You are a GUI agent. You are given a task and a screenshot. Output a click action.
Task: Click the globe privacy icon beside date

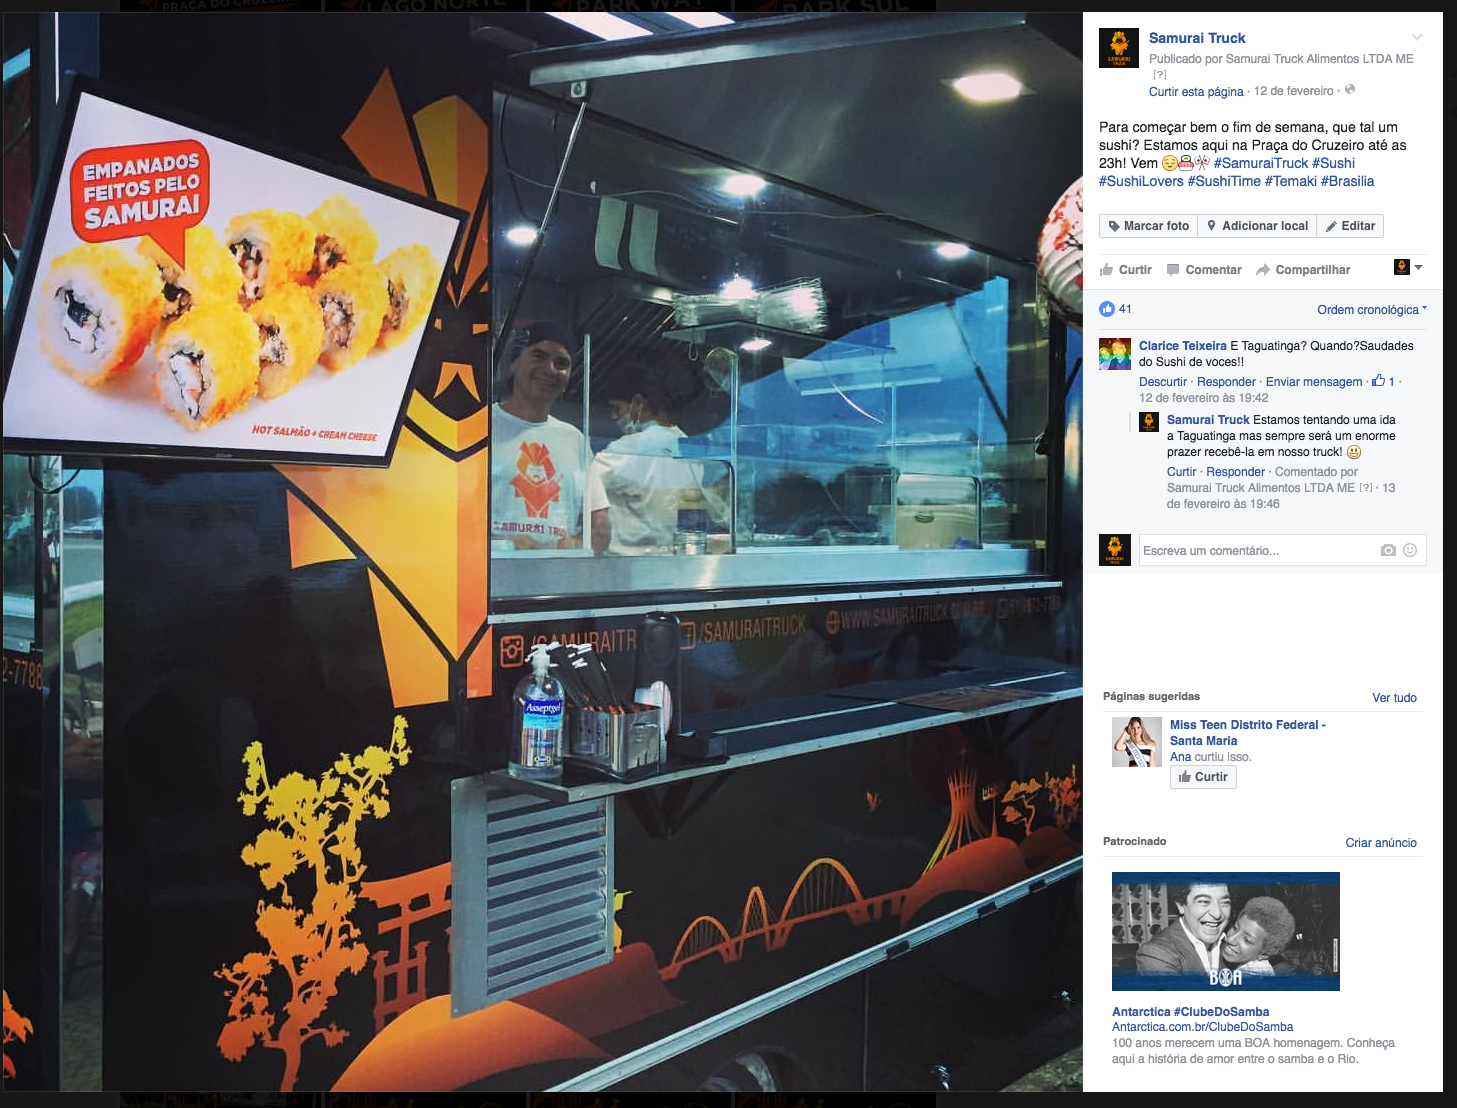(1350, 90)
